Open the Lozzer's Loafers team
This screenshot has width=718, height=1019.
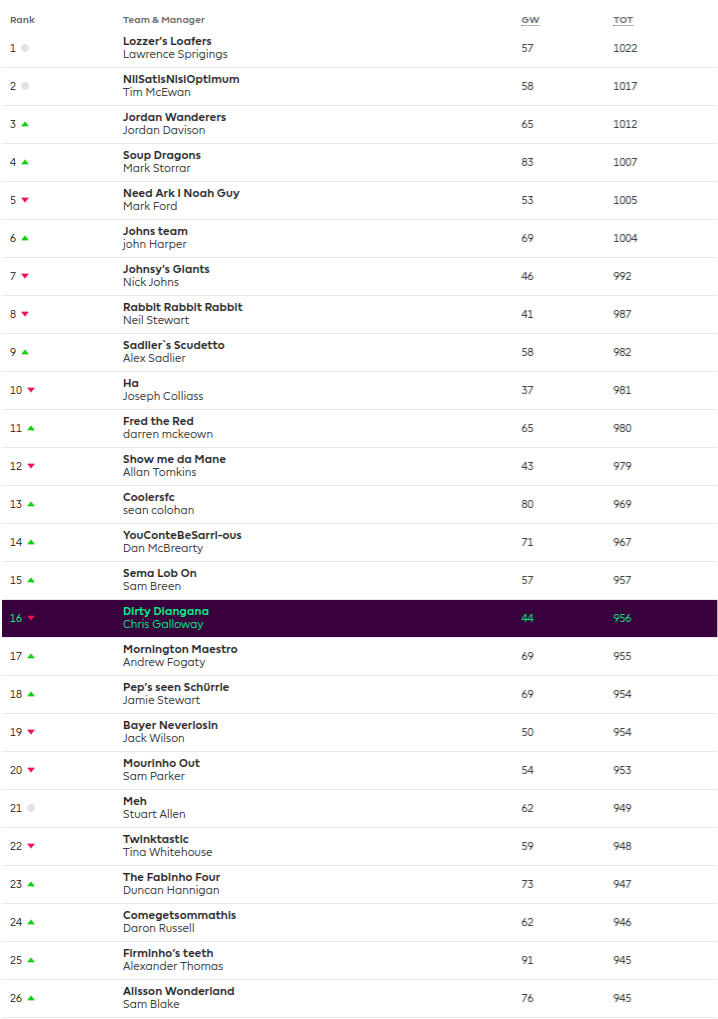pyautogui.click(x=167, y=41)
